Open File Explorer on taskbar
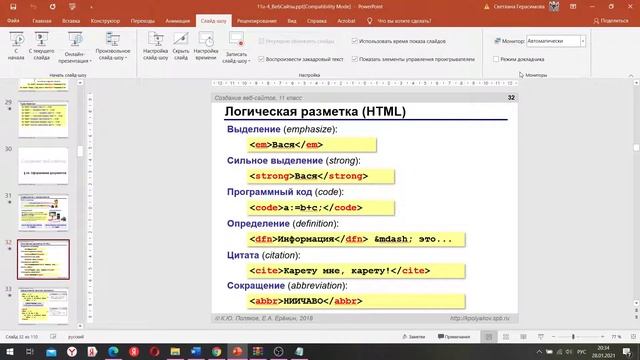This screenshot has height=360, width=640. pos(175,351)
